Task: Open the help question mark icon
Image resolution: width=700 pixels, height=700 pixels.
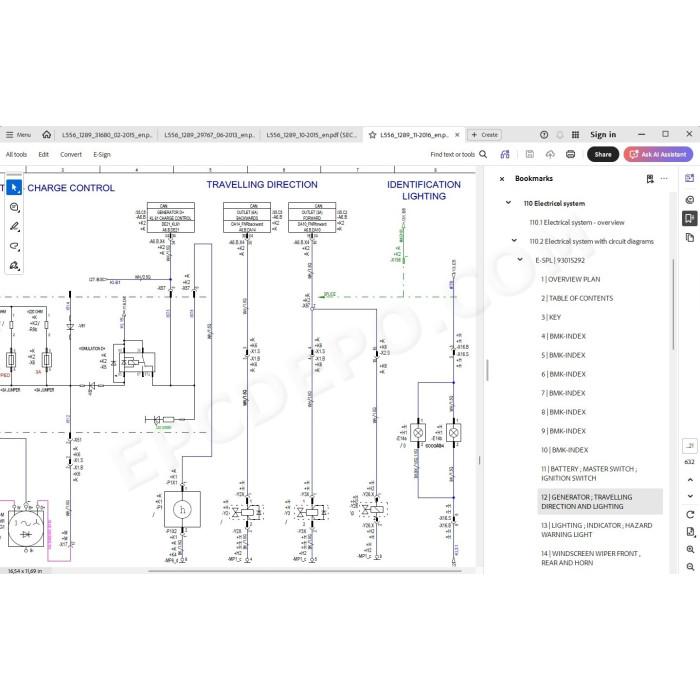Action: pyautogui.click(x=544, y=134)
